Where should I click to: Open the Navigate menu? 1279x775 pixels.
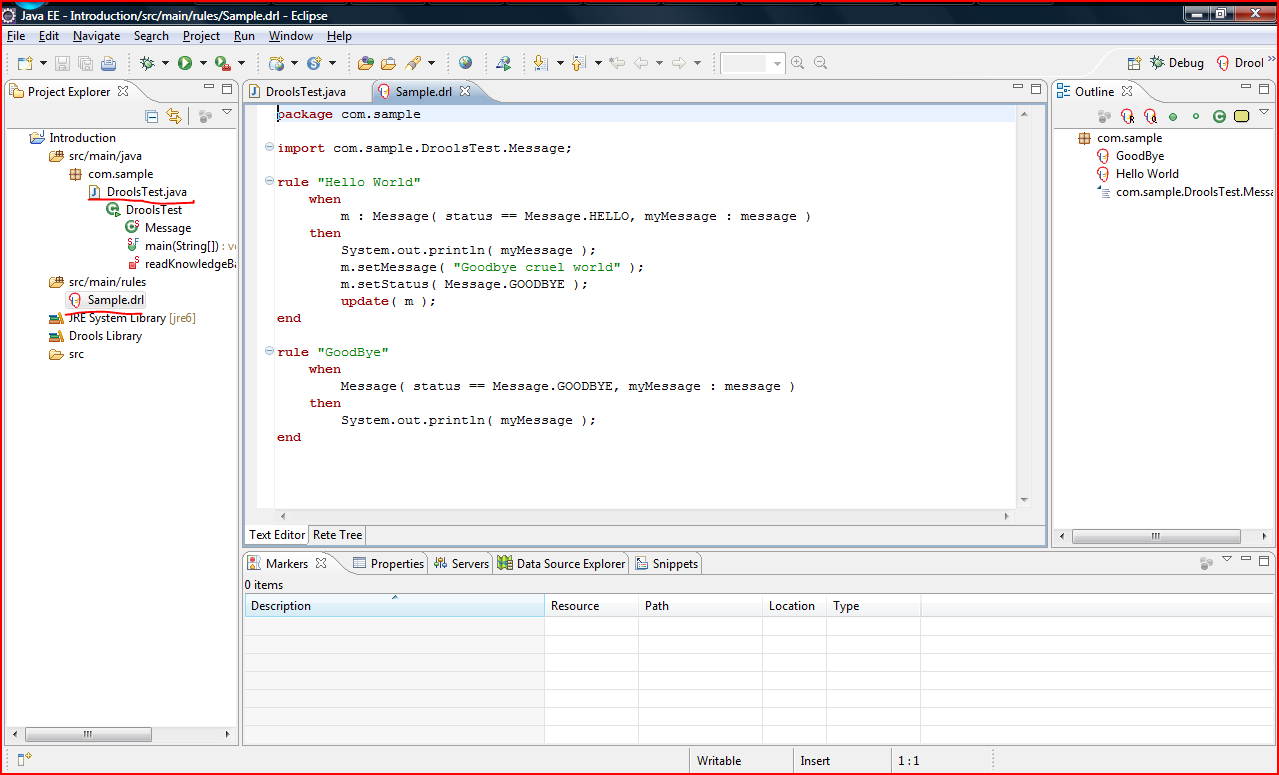point(96,36)
